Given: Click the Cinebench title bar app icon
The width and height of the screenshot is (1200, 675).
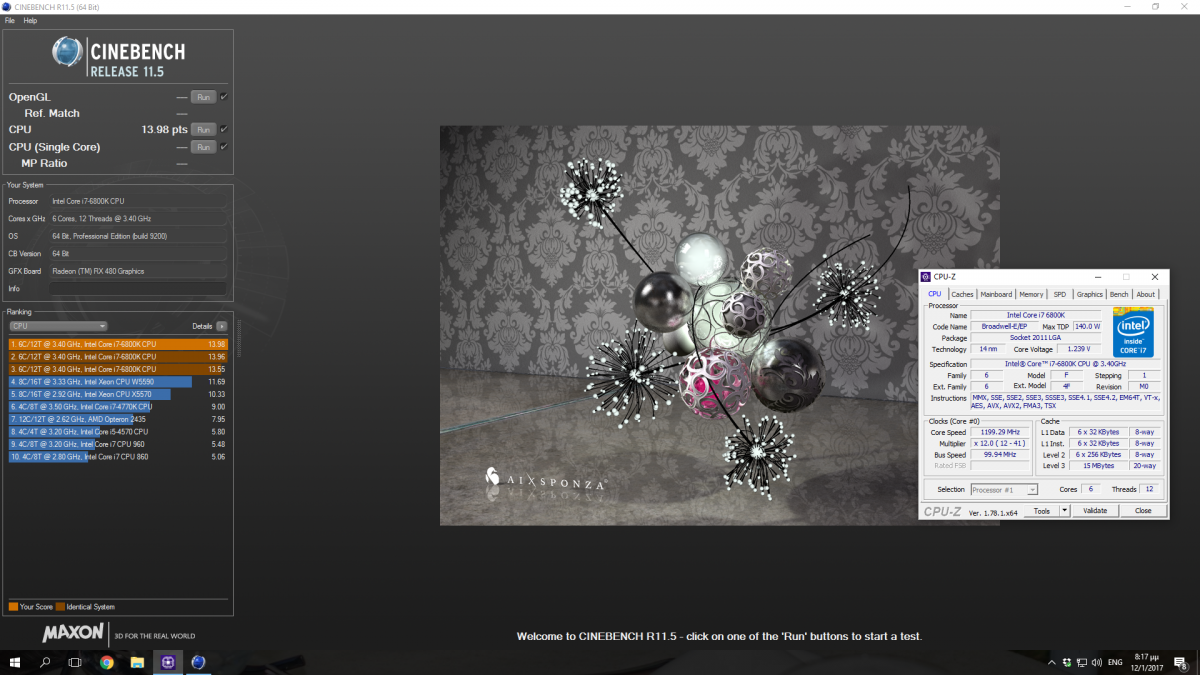Looking at the screenshot, I should 7,6.
